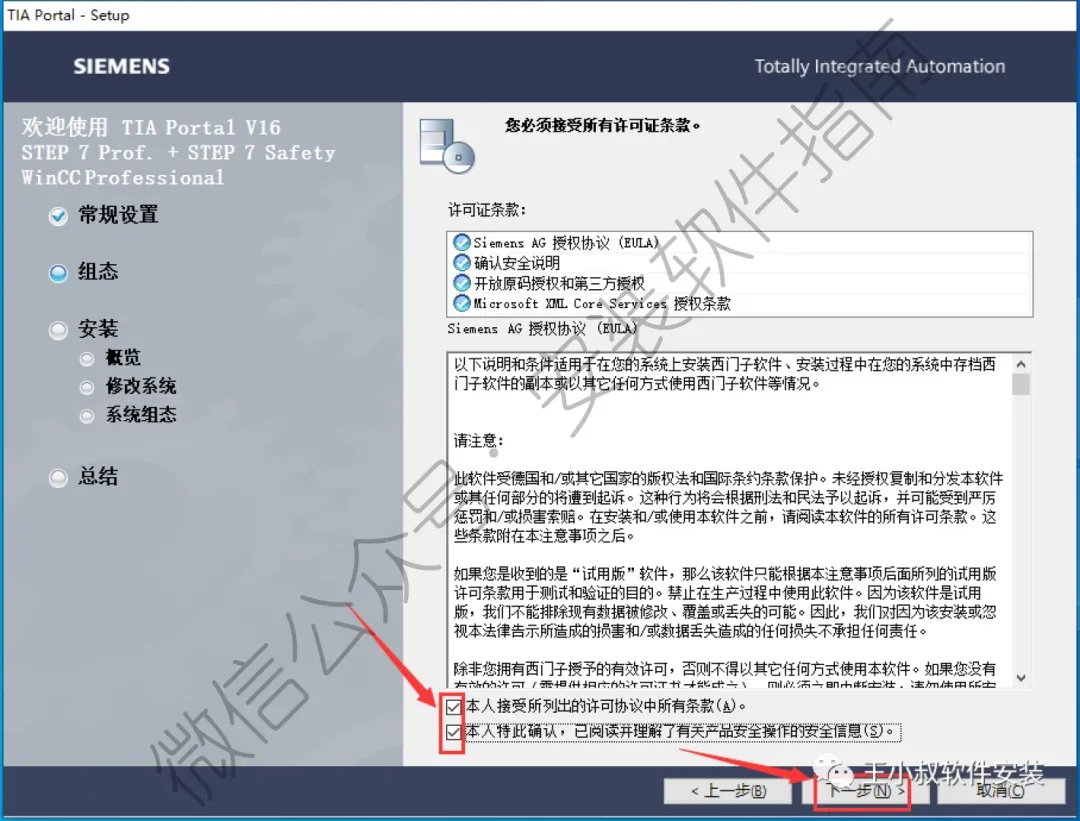This screenshot has width=1080, height=821.
Task: Click the step bullet beside 修改系统
Action: [87, 388]
